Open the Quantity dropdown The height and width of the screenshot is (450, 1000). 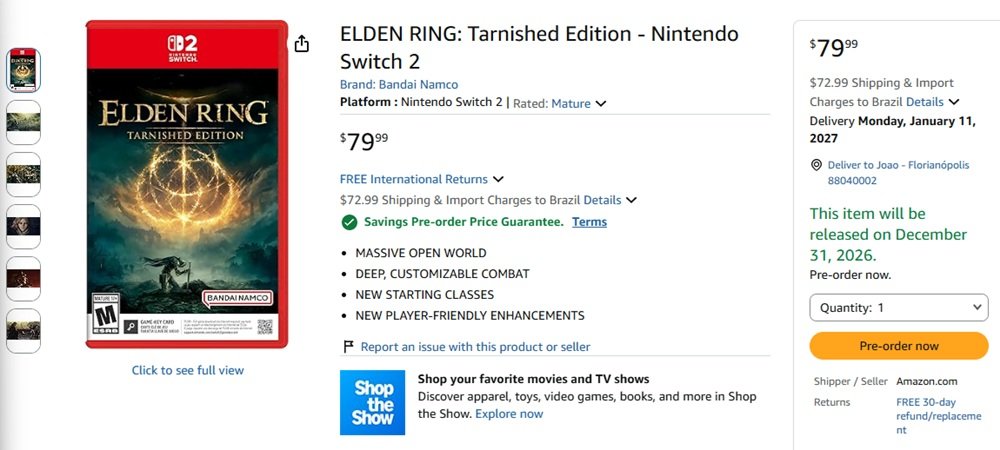(x=898, y=308)
